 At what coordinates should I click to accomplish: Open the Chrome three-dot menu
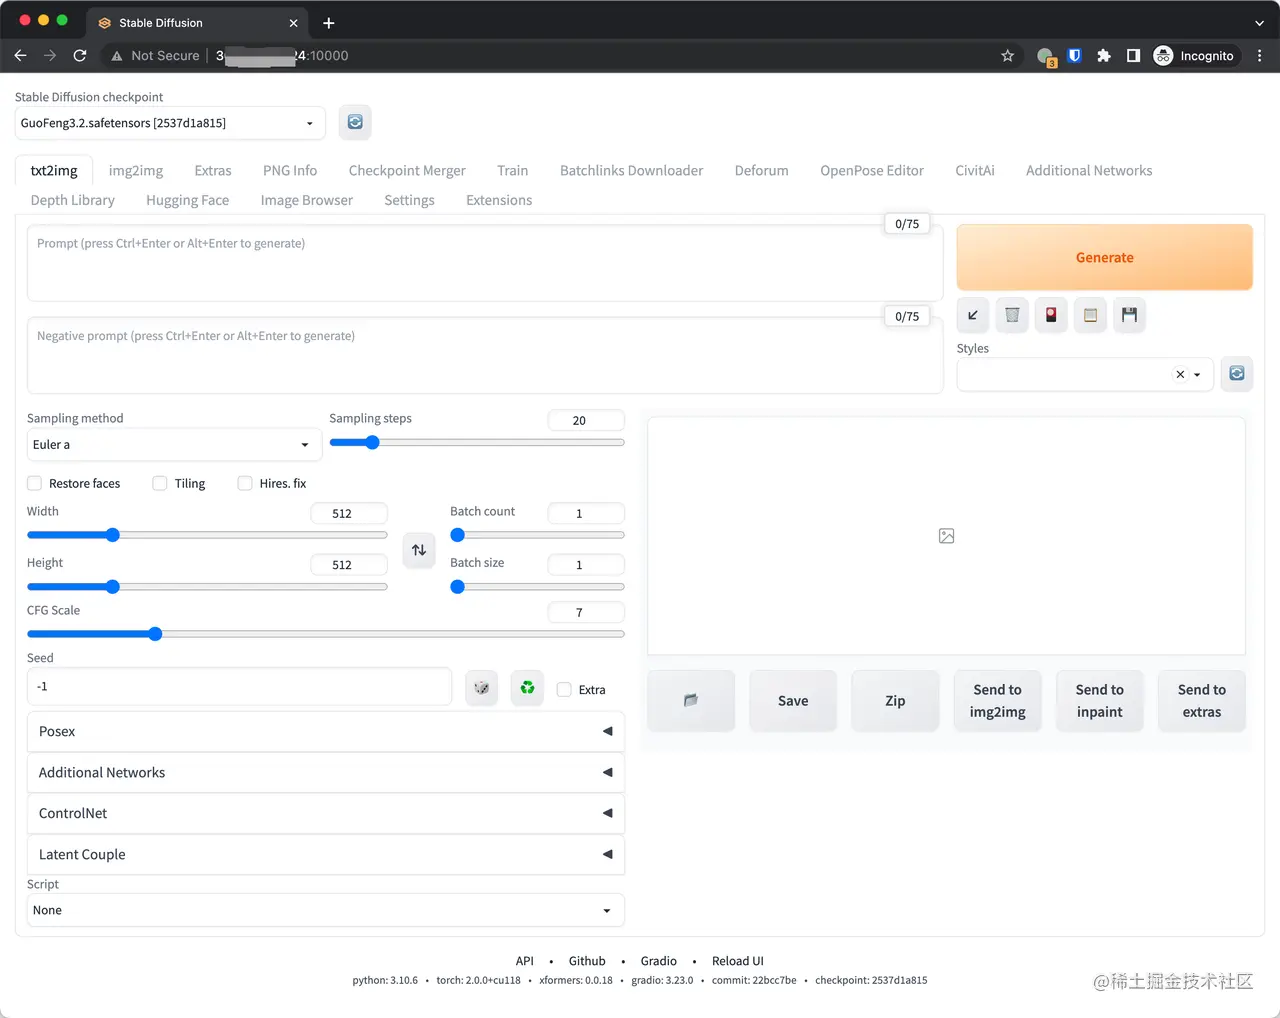pos(1260,56)
